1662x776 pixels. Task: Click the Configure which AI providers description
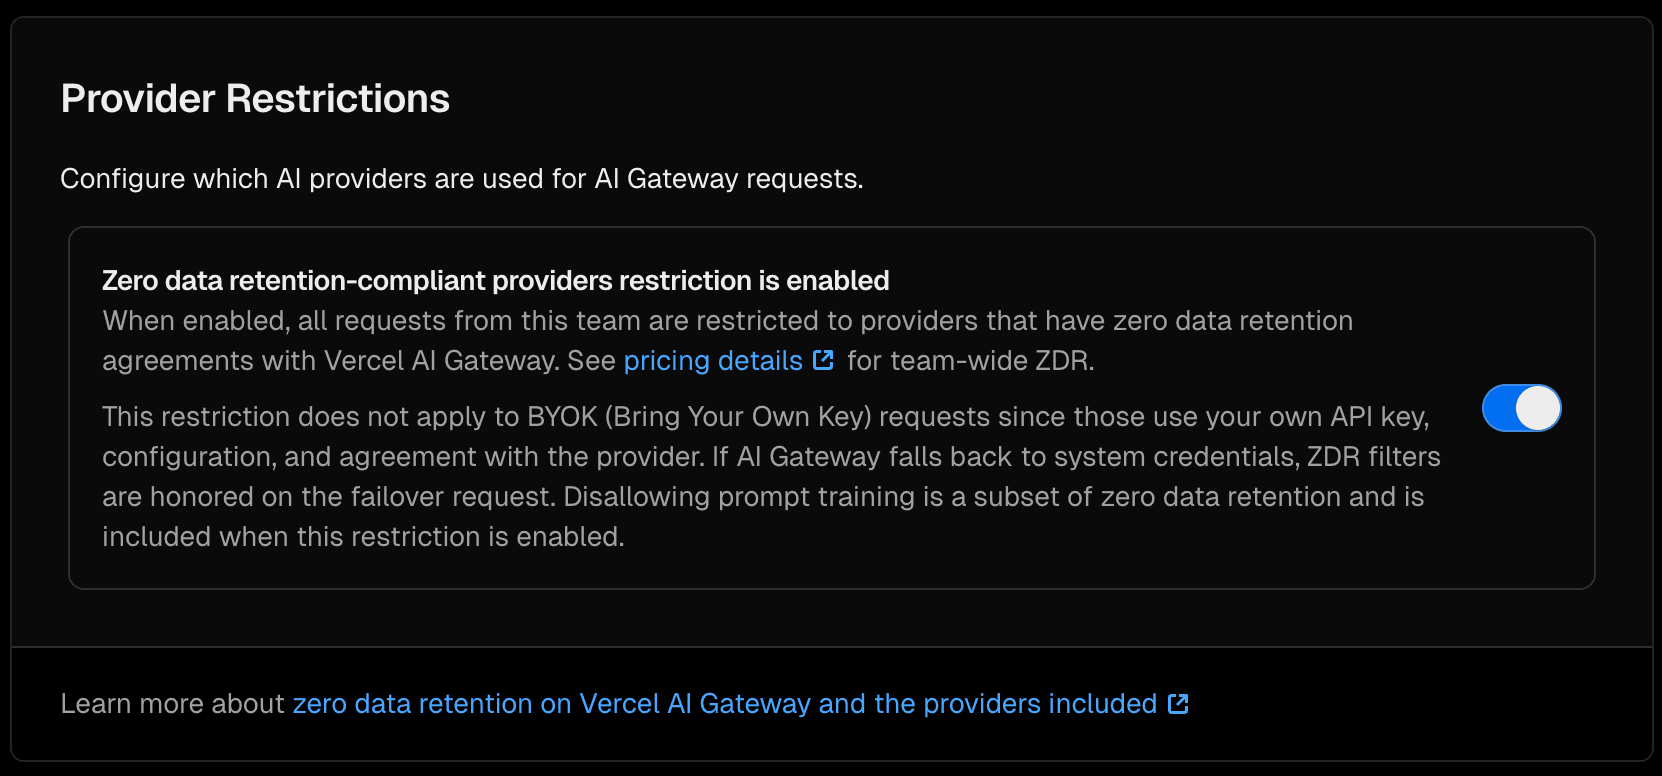(461, 179)
